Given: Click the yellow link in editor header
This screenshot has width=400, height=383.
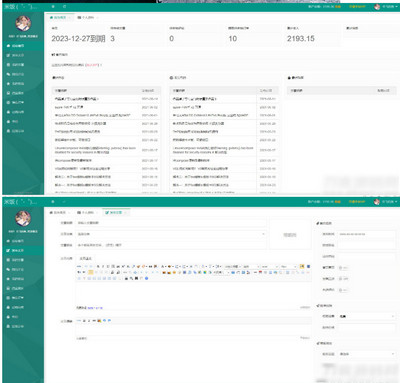Looking at the screenshot, I should [x=357, y=202].
